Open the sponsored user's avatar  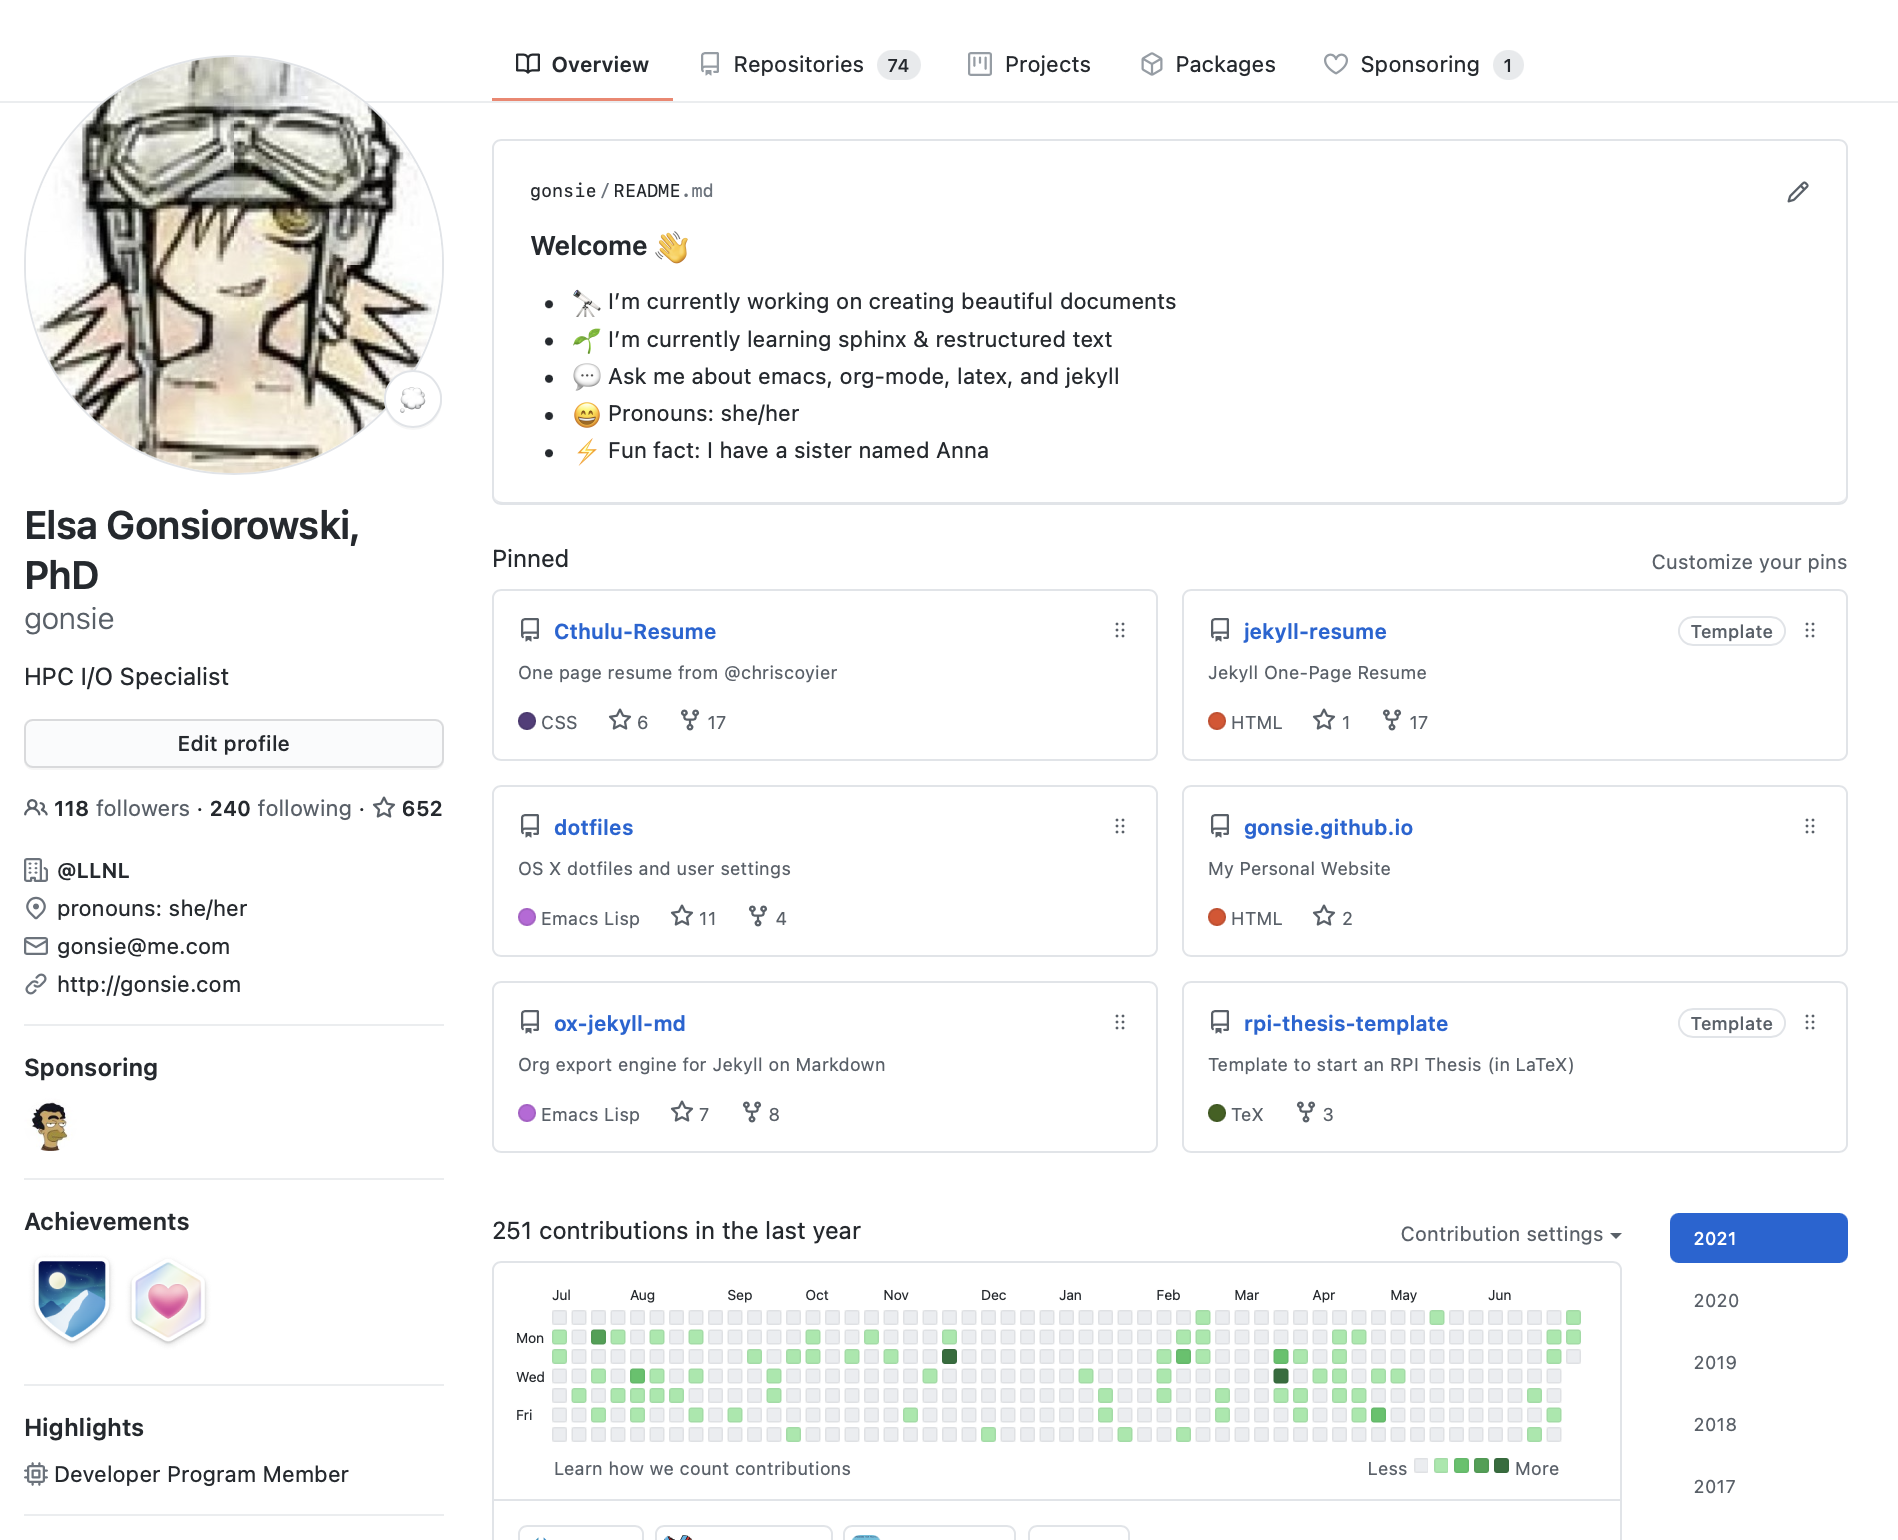click(49, 1126)
